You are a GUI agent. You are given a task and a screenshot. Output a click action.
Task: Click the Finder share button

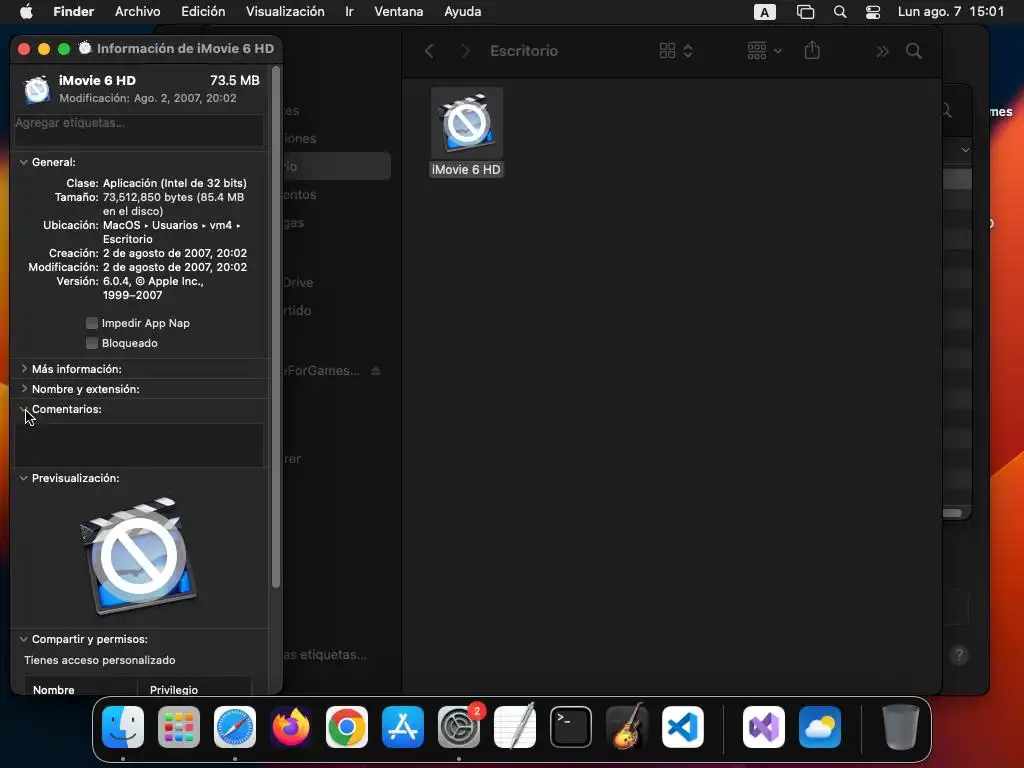[812, 50]
